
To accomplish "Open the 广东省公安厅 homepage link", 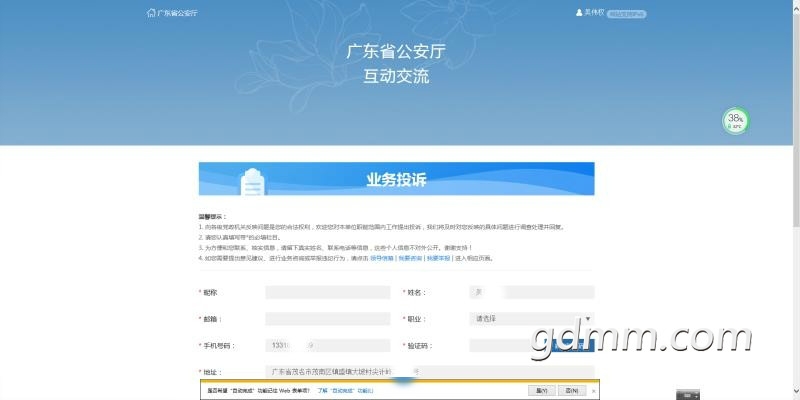I will 177,13.
